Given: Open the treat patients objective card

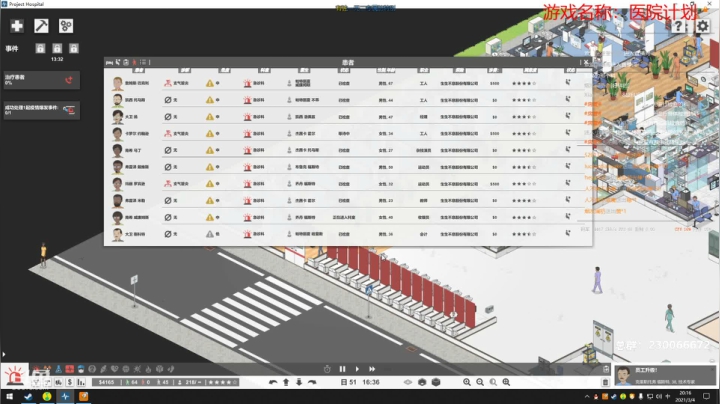Looking at the screenshot, I should [x=41, y=80].
